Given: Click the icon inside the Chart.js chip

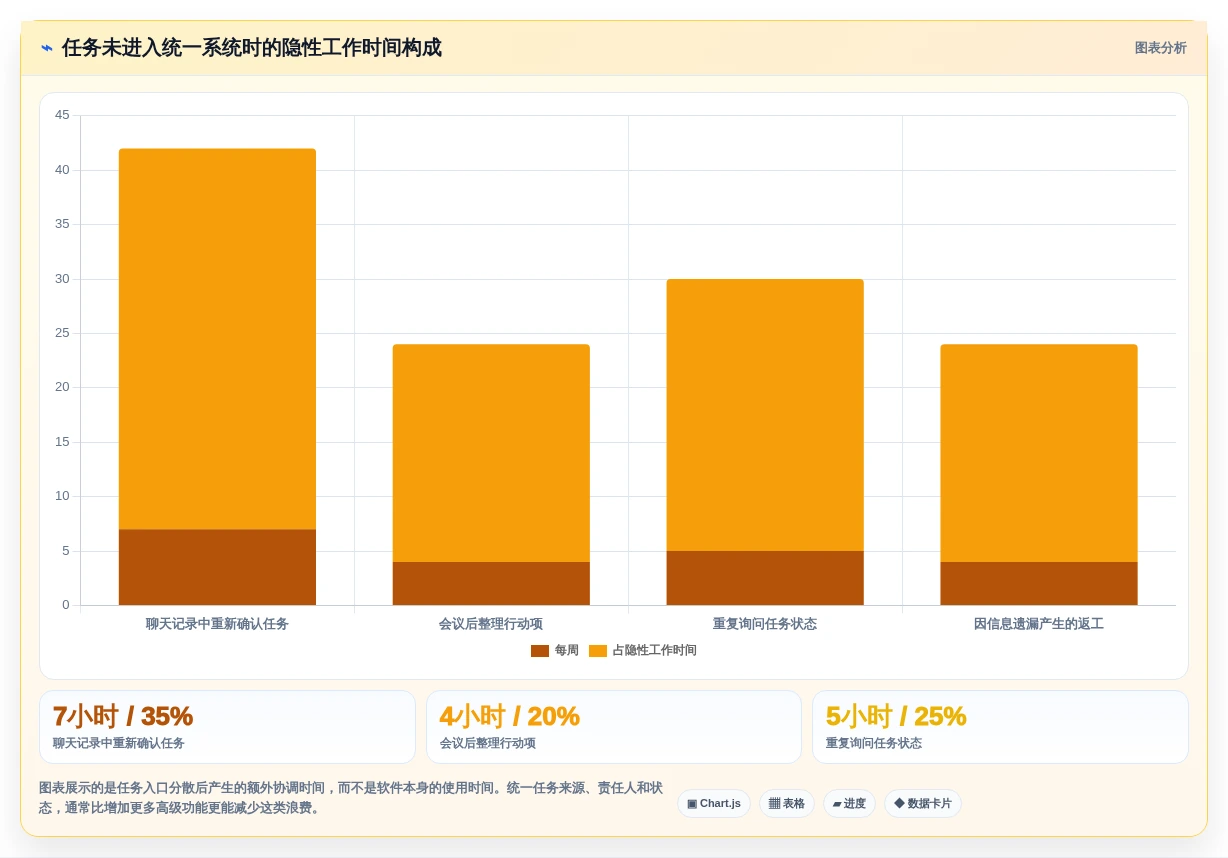Looking at the screenshot, I should tap(692, 804).
